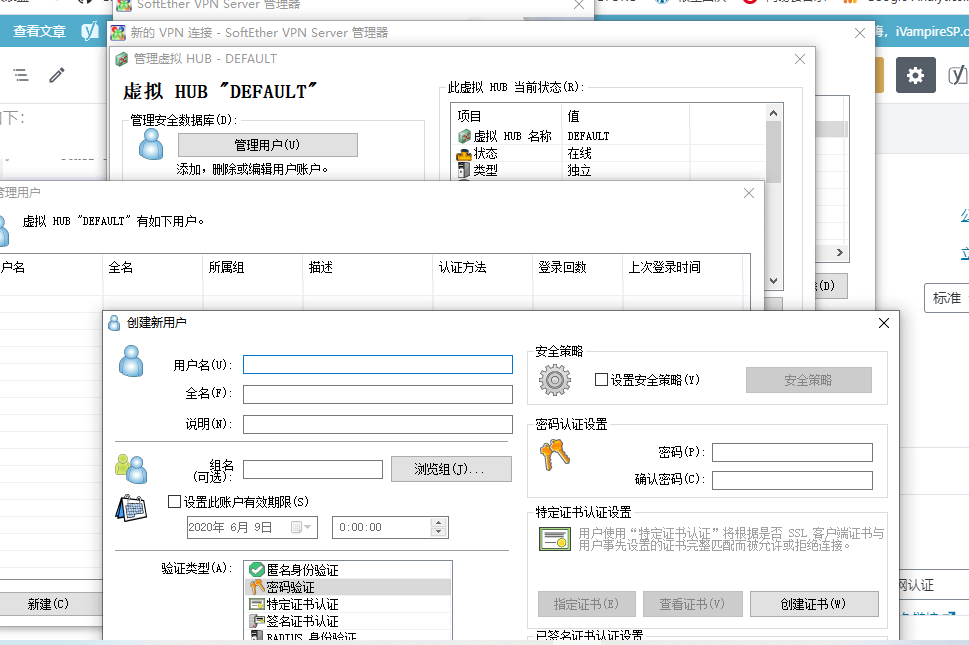Select password authentication type
This screenshot has width=969, height=645.
pyautogui.click(x=349, y=587)
